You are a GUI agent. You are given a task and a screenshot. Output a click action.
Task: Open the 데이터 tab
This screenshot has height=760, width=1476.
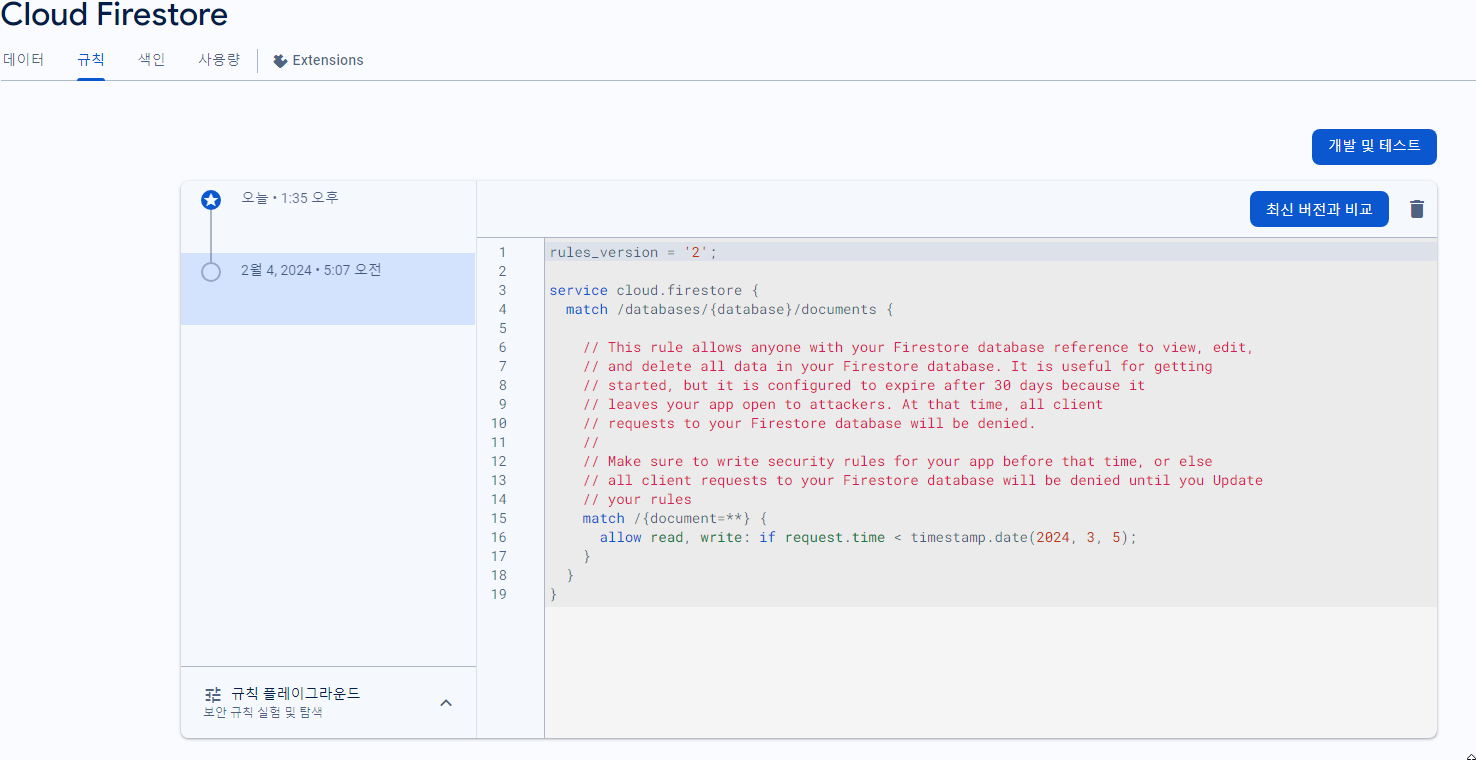click(x=24, y=60)
